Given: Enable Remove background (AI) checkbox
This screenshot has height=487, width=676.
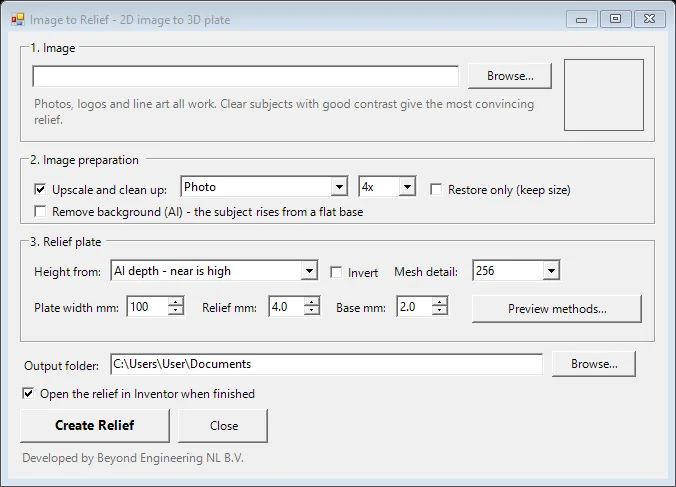Looking at the screenshot, I should (x=40, y=212).
